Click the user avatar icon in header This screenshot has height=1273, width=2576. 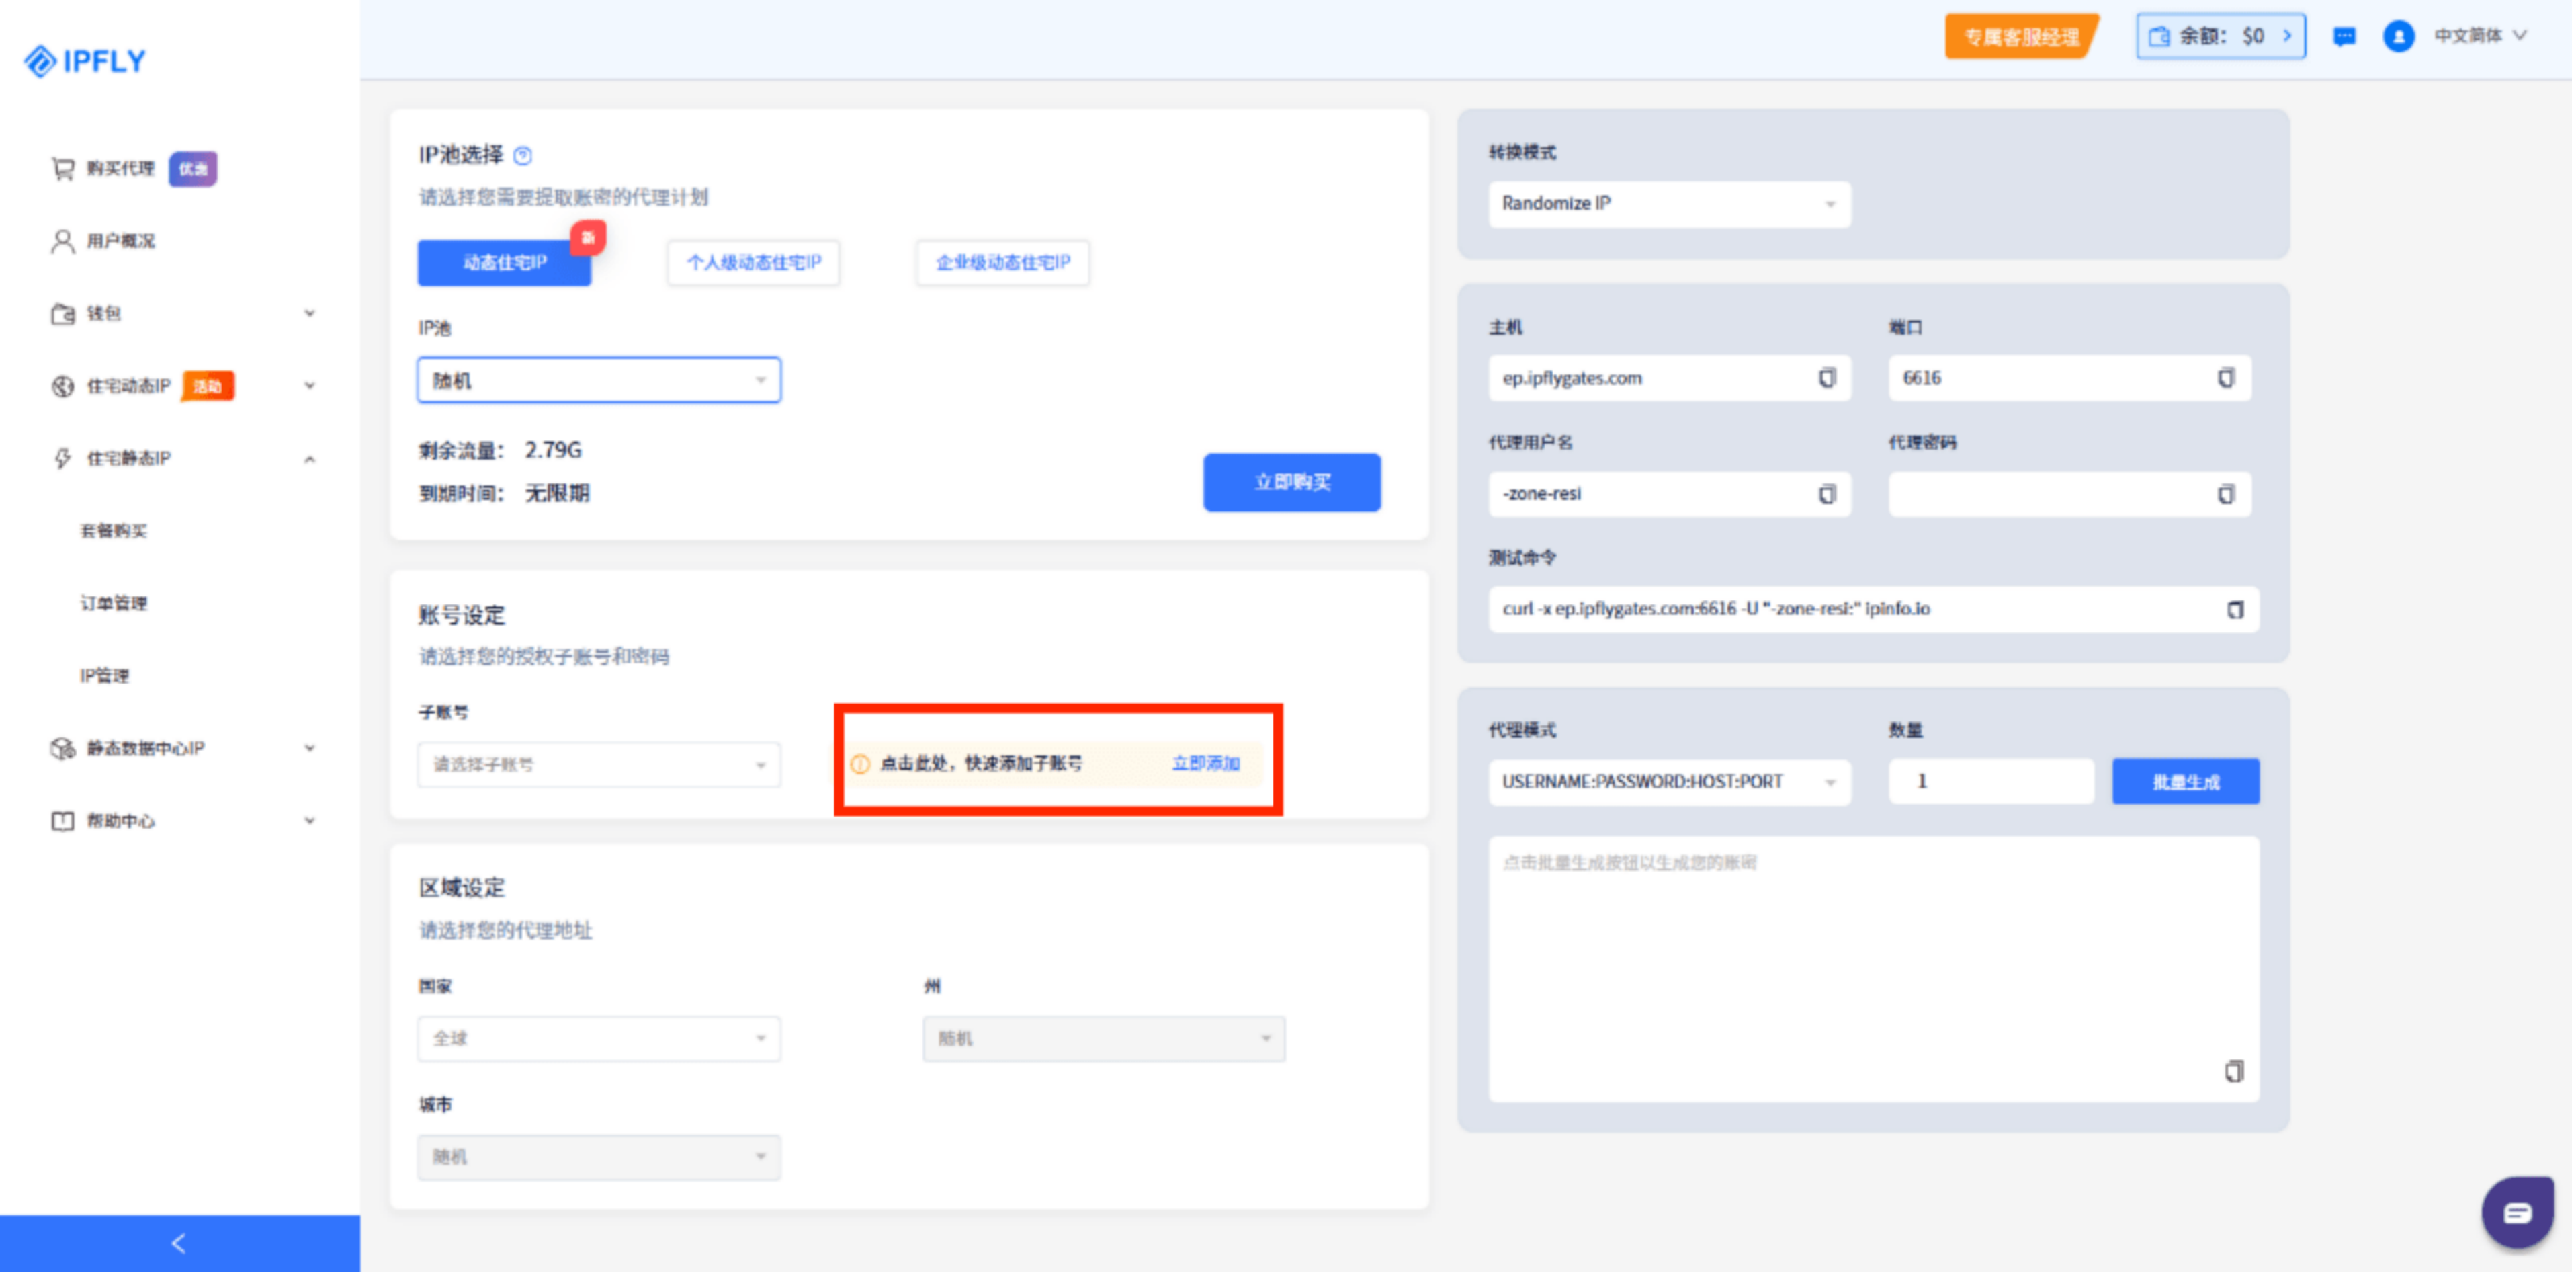[2398, 37]
